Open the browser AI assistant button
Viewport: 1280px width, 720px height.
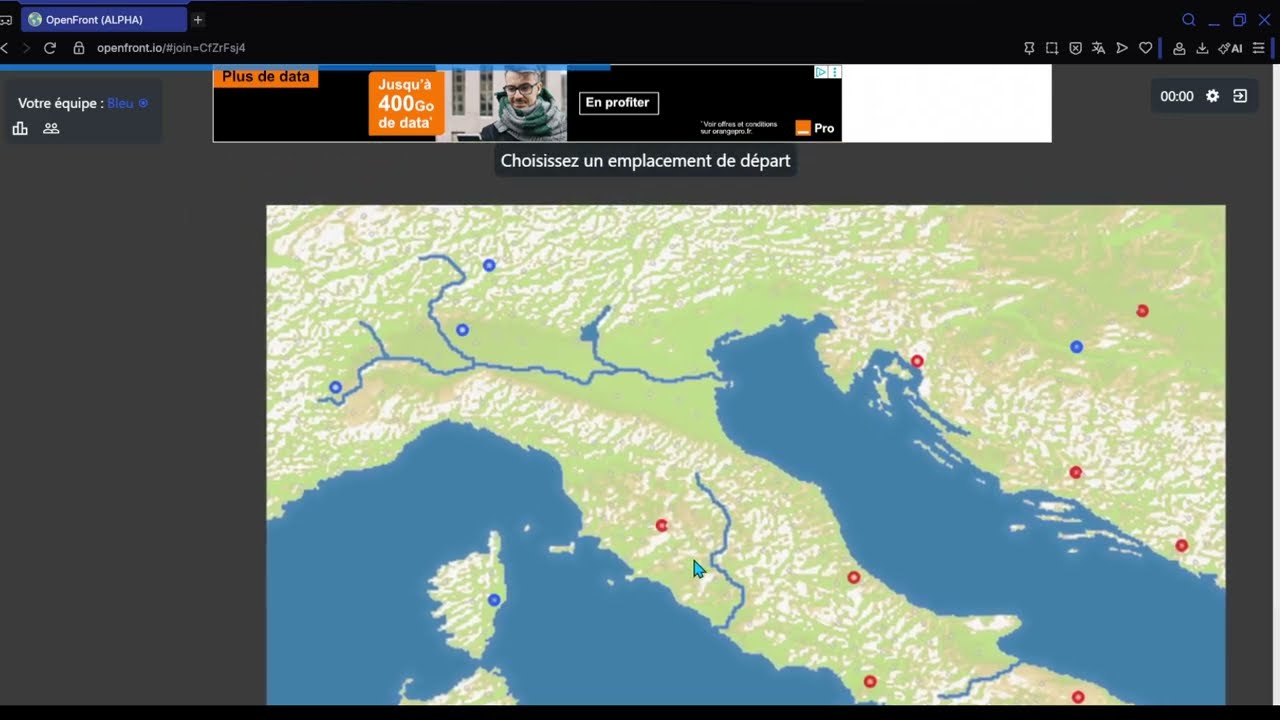click(x=1230, y=48)
